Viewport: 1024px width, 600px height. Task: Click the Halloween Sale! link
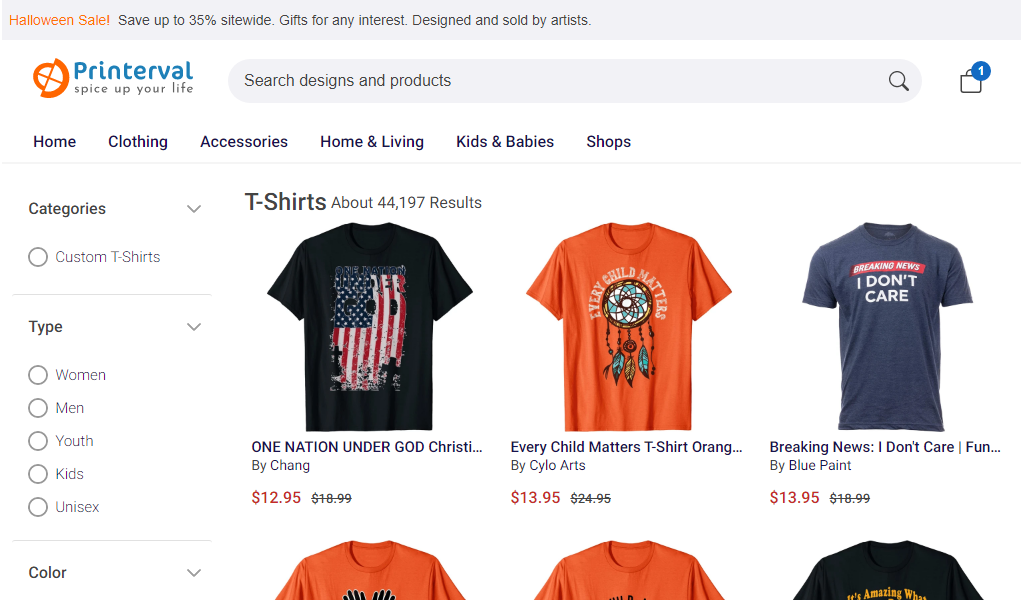click(59, 20)
